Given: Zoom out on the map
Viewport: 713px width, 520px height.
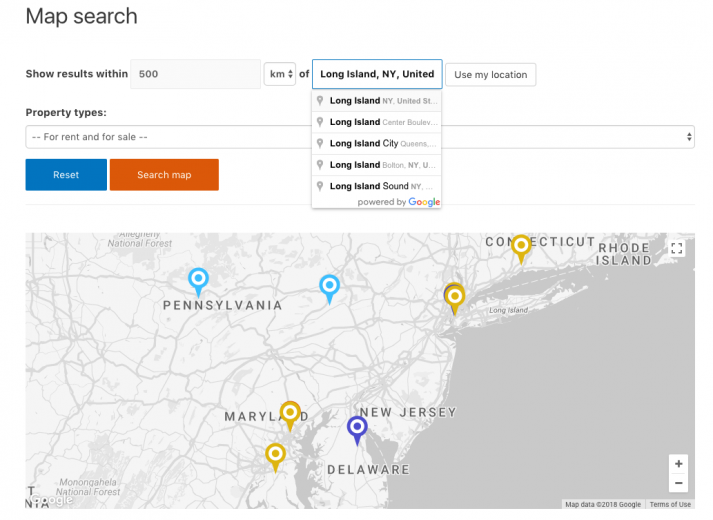Looking at the screenshot, I should [x=678, y=483].
